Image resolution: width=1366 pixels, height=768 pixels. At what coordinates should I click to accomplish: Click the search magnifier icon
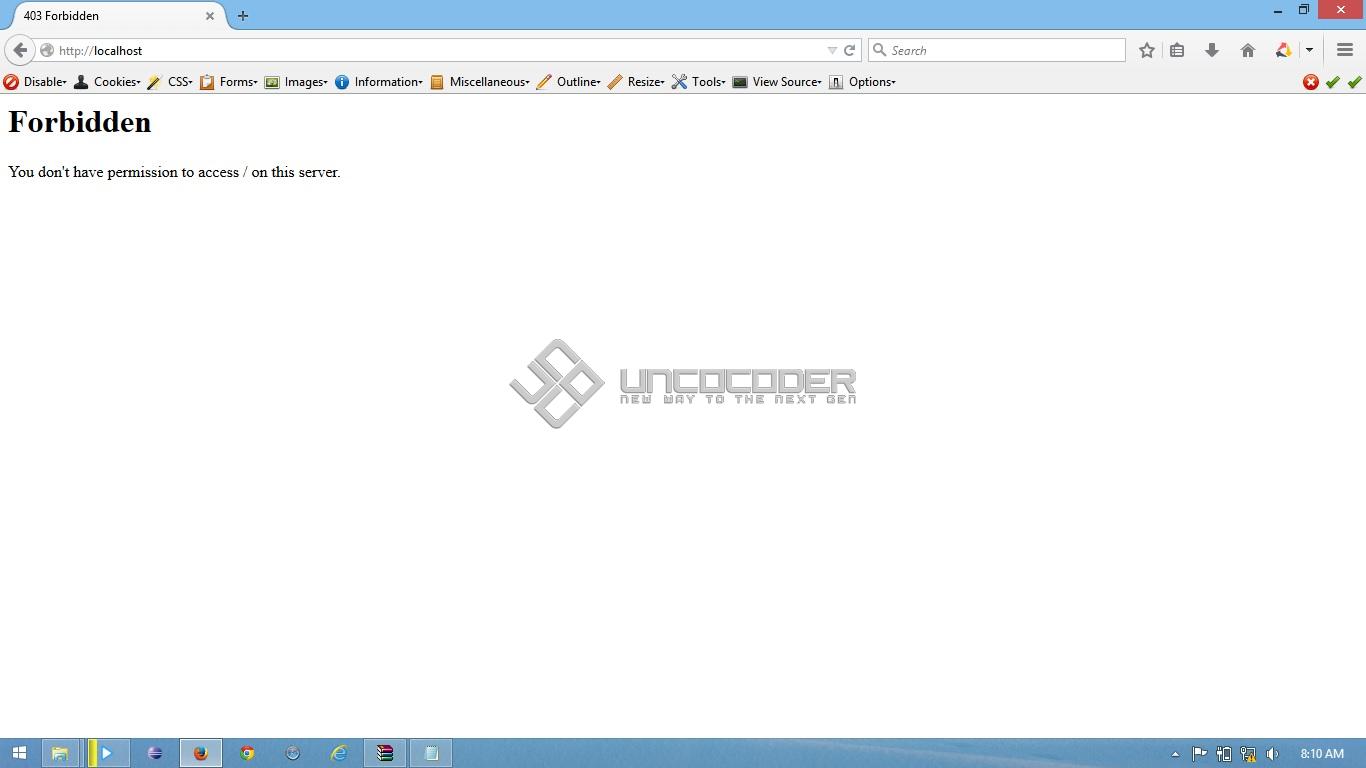tap(880, 50)
